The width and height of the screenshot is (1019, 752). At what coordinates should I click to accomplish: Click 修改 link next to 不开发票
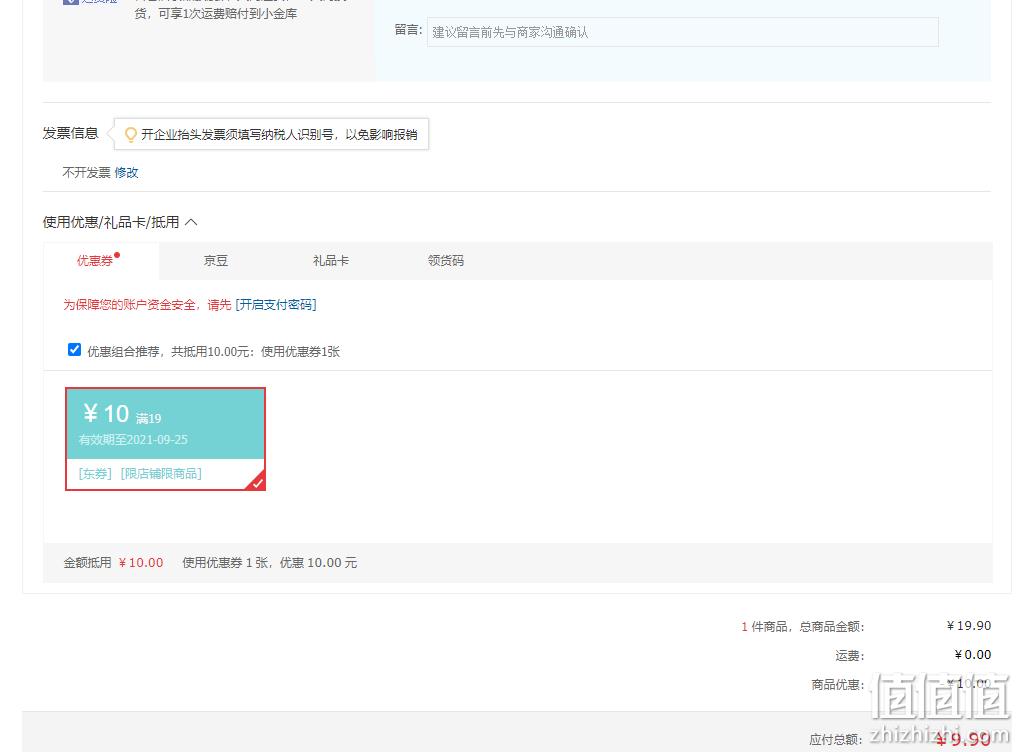pos(126,172)
